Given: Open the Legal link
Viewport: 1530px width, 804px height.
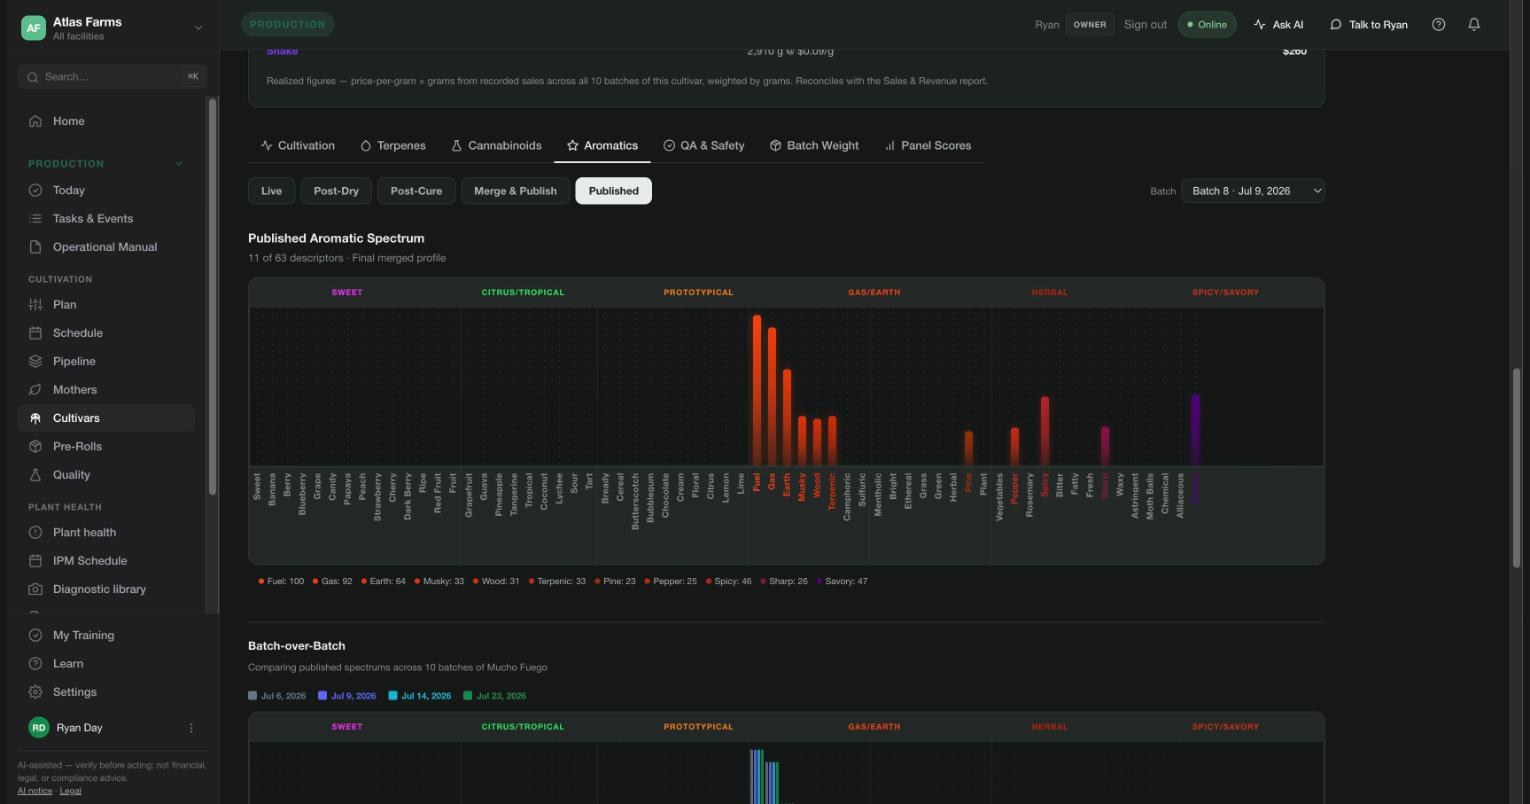Looking at the screenshot, I should click(70, 791).
